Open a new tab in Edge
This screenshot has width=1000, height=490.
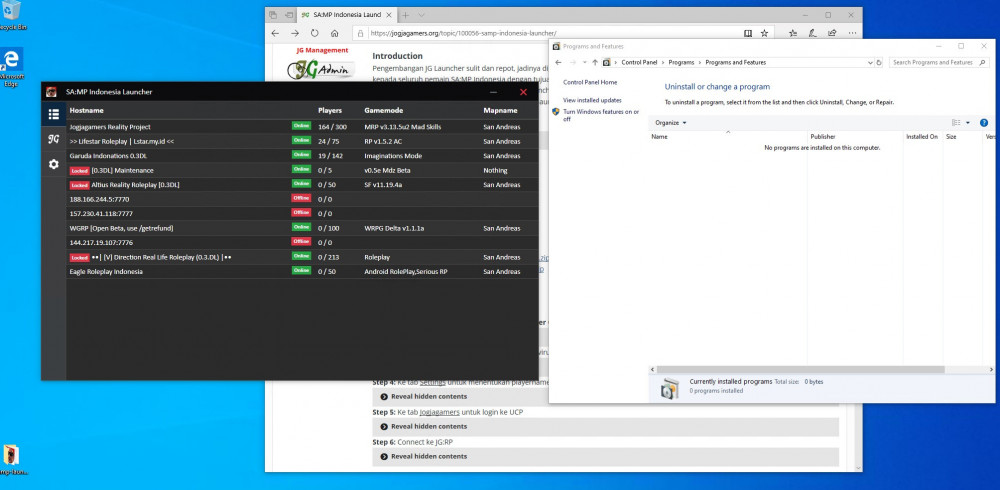pyautogui.click(x=405, y=15)
